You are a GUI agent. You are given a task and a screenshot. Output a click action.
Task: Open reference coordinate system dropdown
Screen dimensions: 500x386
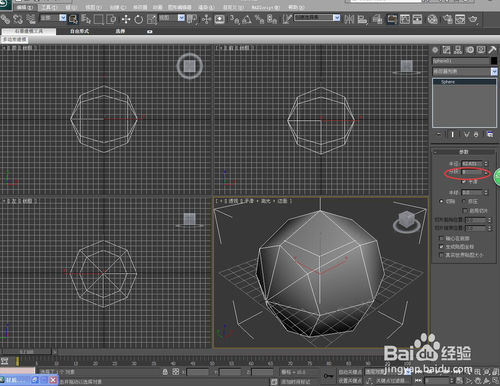tap(181, 18)
